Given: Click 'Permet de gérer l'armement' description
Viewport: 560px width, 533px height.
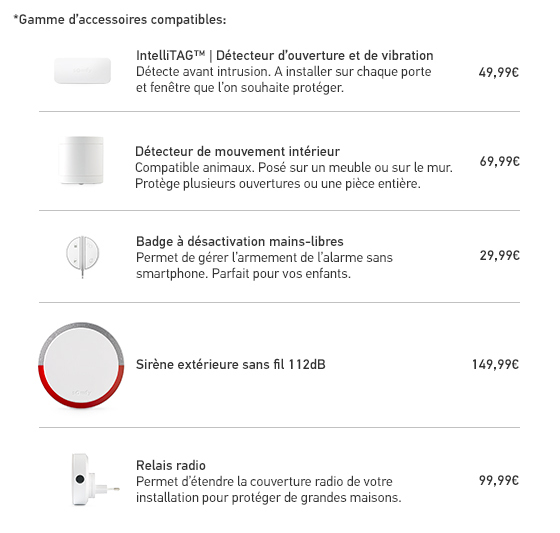Looking at the screenshot, I should pos(264,265).
